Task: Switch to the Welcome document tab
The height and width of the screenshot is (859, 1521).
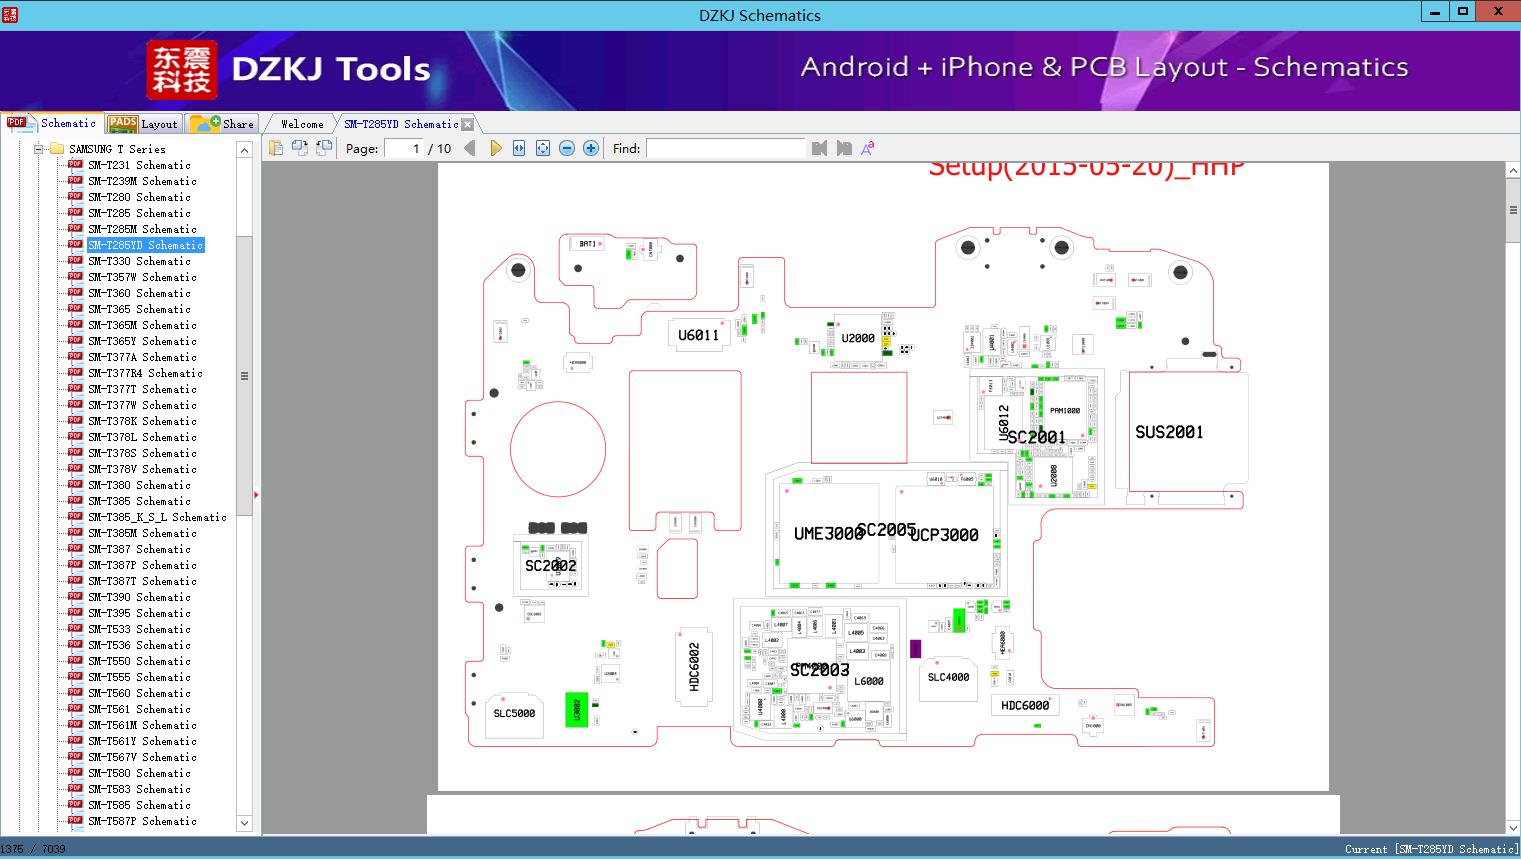Action: (x=301, y=124)
